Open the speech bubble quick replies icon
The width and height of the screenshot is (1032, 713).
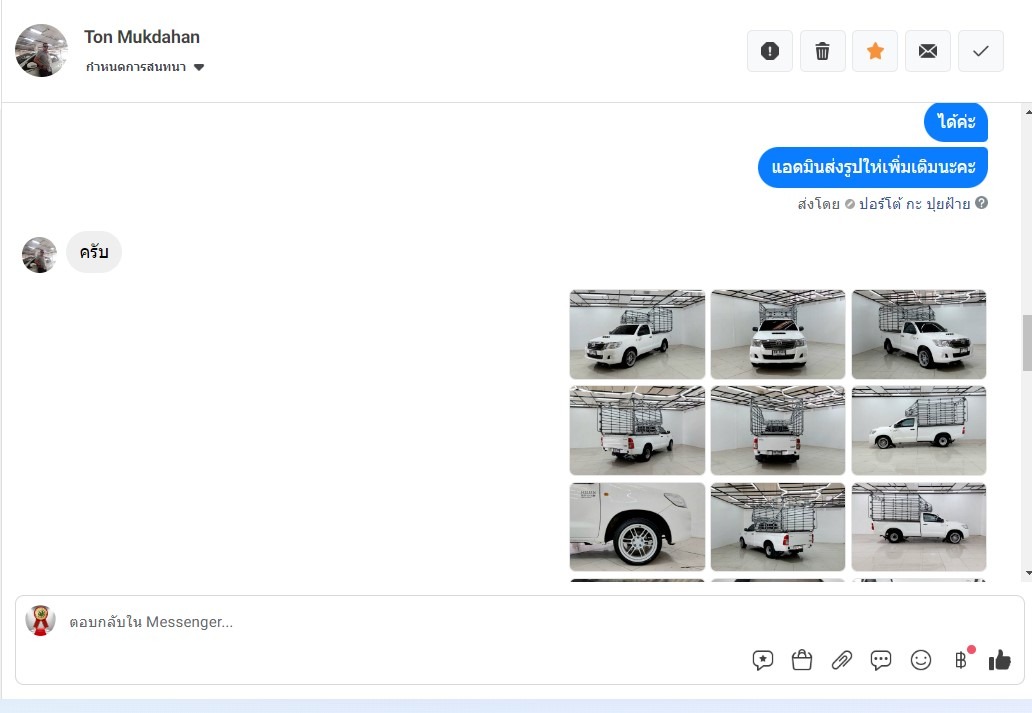click(881, 660)
